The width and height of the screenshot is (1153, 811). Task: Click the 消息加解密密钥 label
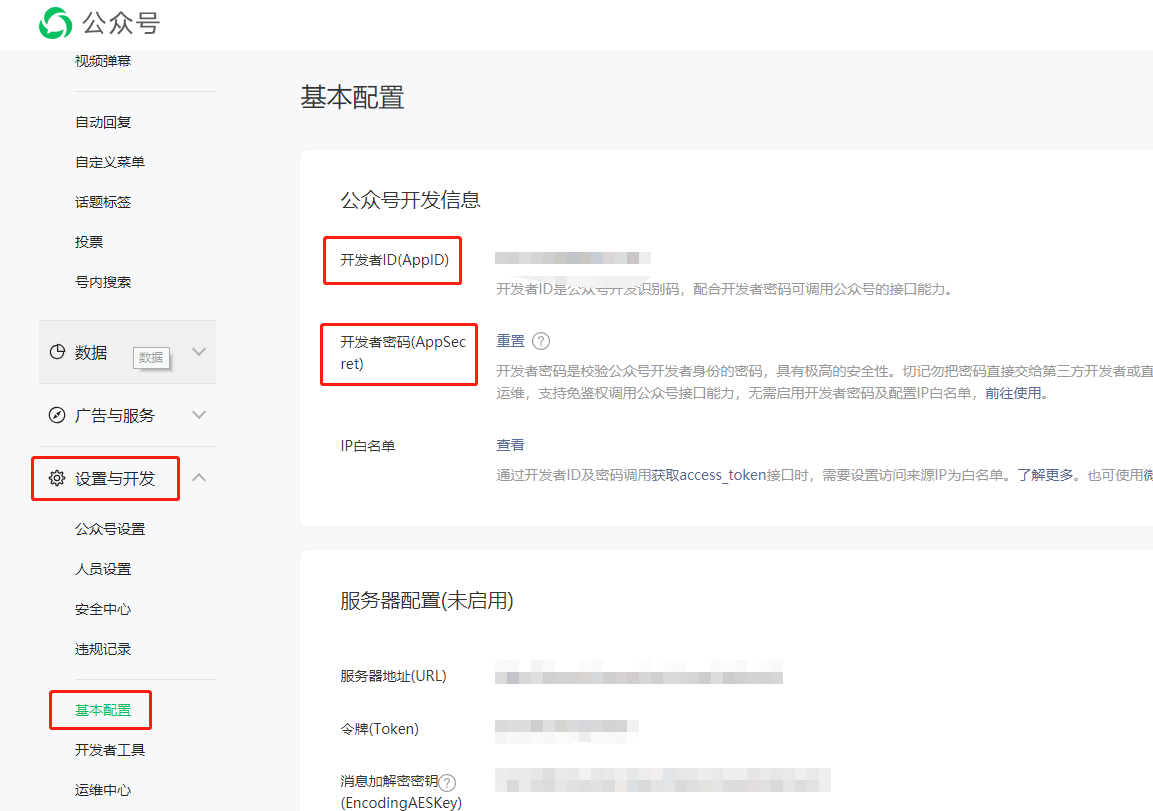[389, 781]
